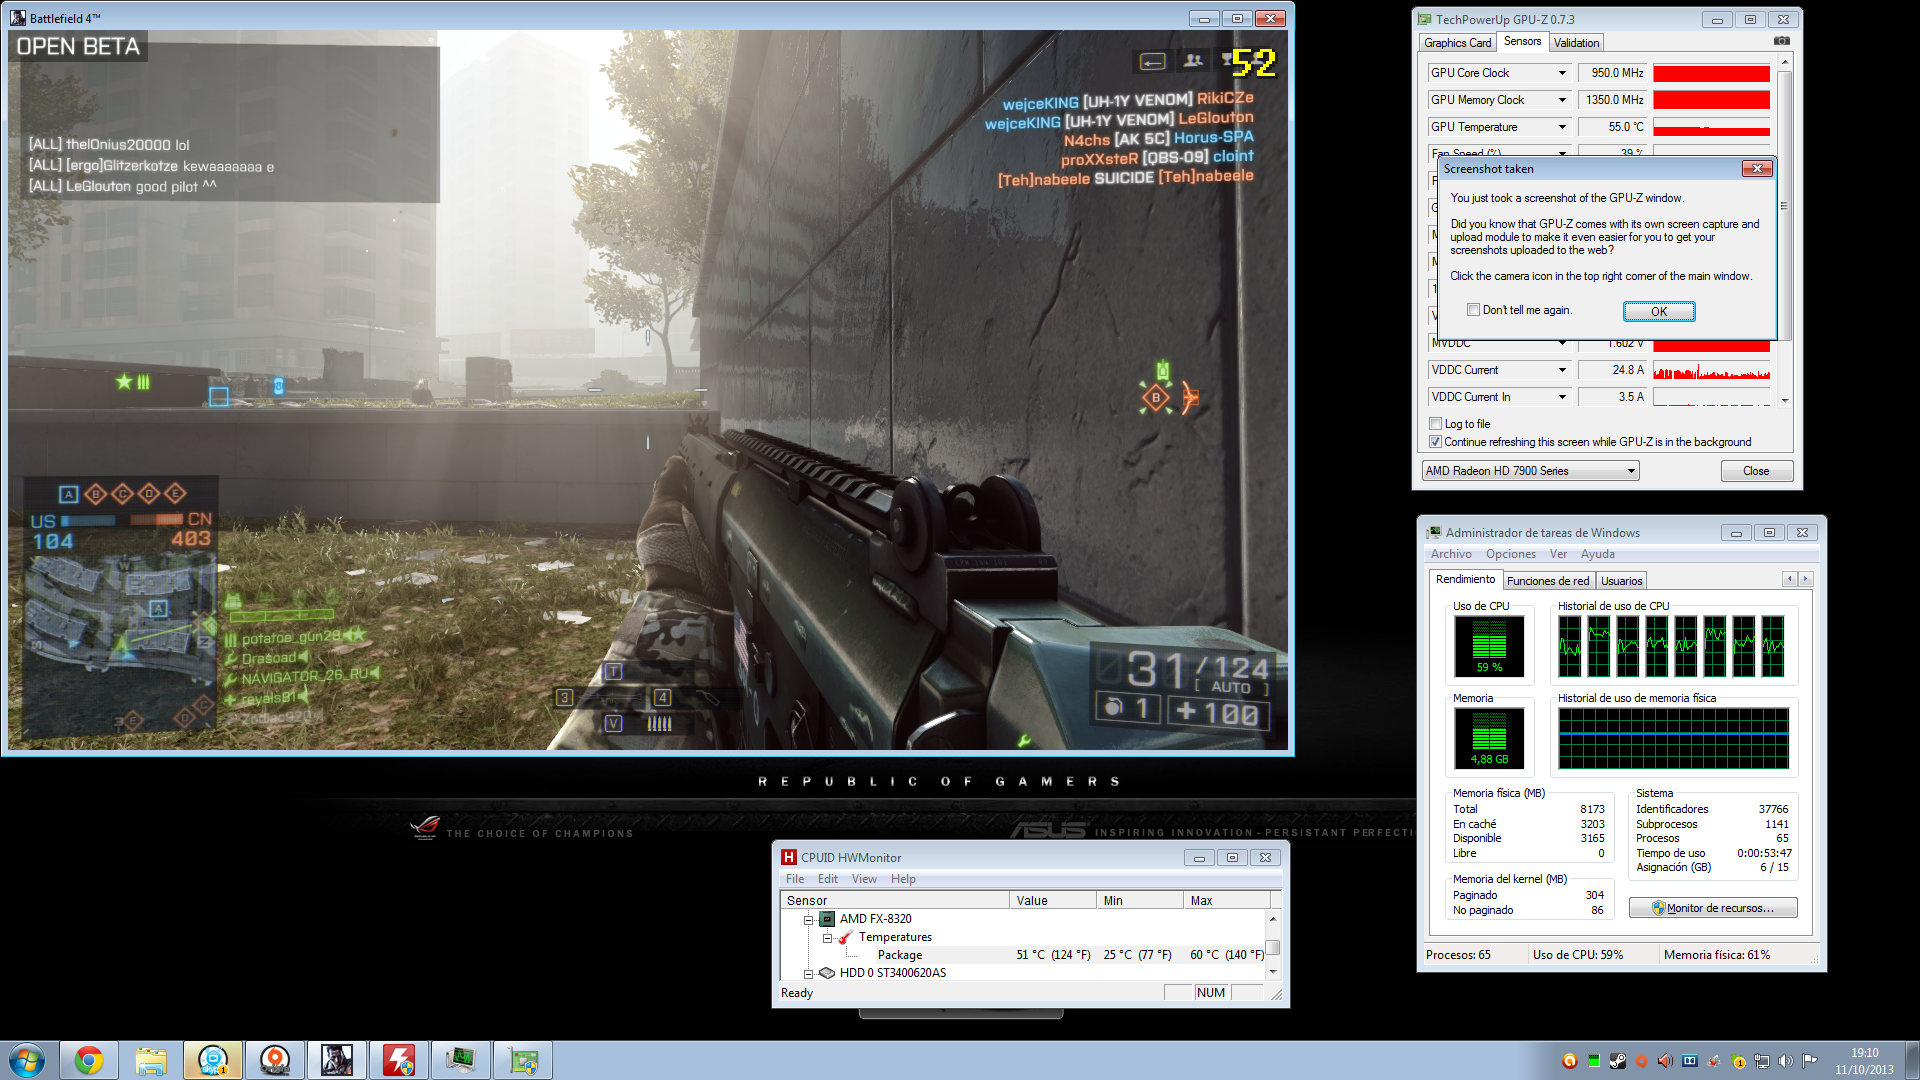
Task: Open the Help menu in HWMonitor
Action: (903, 879)
